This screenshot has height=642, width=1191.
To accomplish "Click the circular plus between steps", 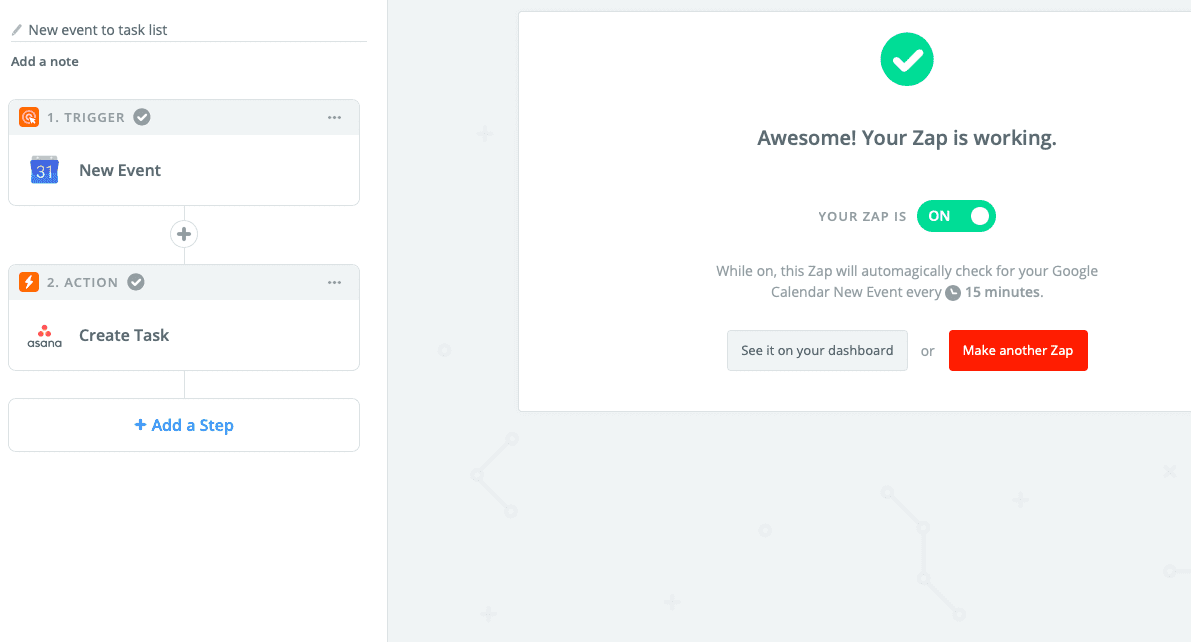I will (x=184, y=234).
